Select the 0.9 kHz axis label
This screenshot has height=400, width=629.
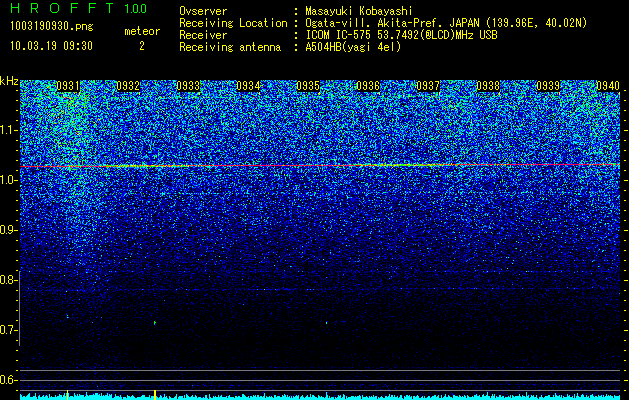[9, 230]
